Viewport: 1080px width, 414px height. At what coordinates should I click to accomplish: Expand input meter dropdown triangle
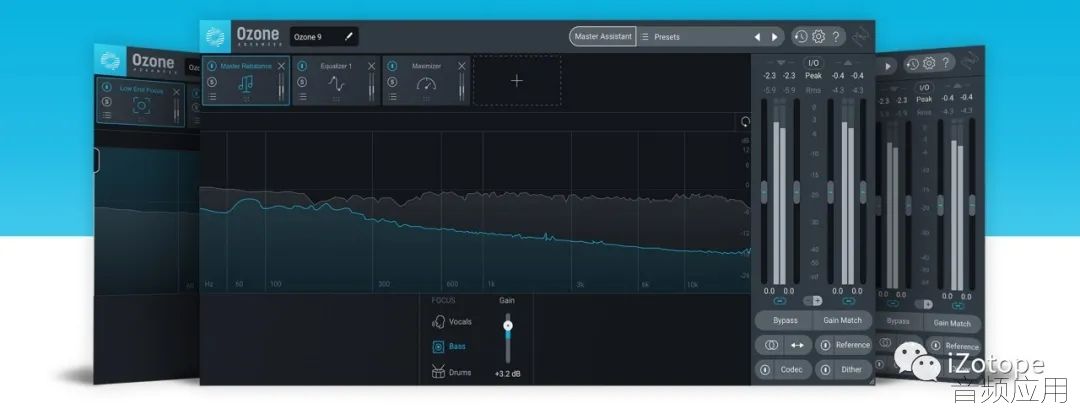[x=781, y=63]
